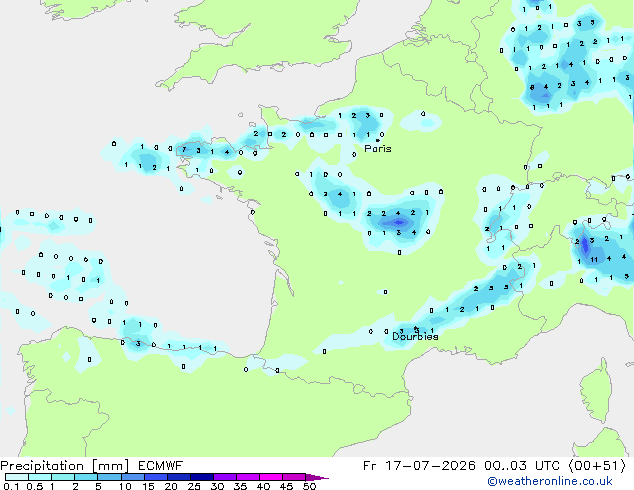634x490 pixels.
Task: Pick the 1–2 mm legend swatch
Action: (x=63, y=477)
